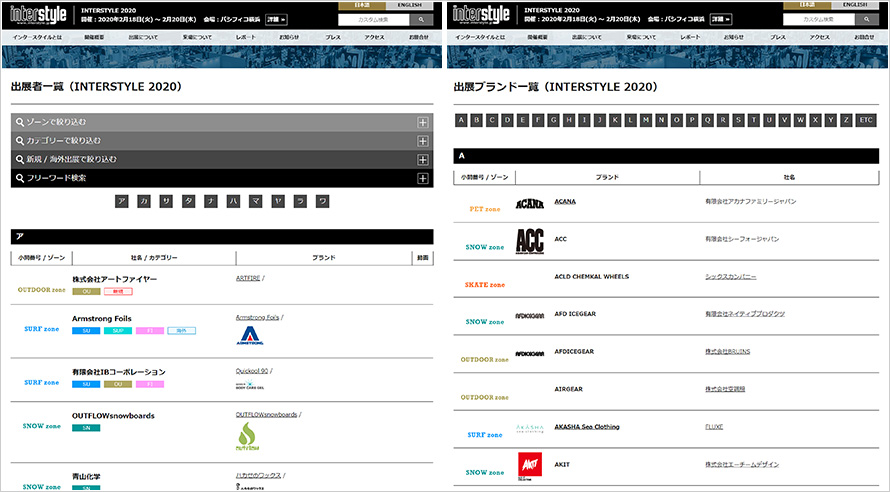Expand the フリーワード検索 panel
Image resolution: width=890 pixels, height=492 pixels.
pos(222,178)
